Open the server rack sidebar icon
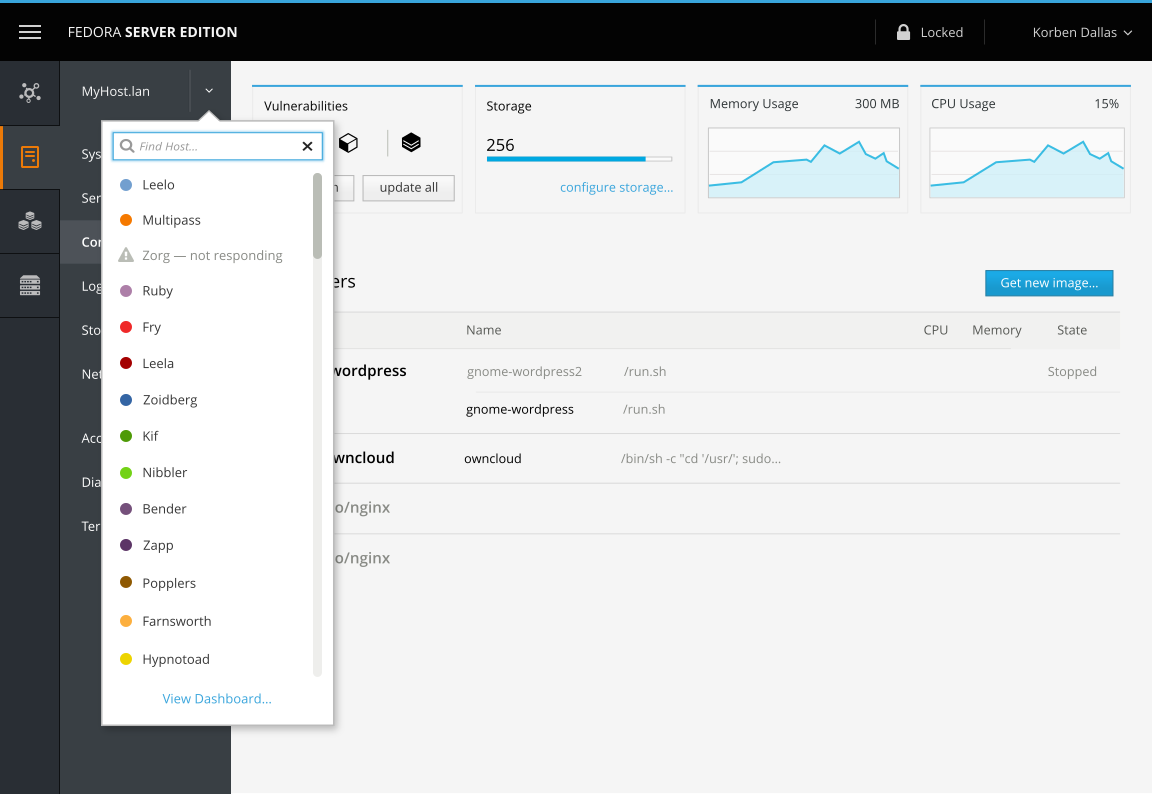Image resolution: width=1152 pixels, height=794 pixels. (x=30, y=285)
